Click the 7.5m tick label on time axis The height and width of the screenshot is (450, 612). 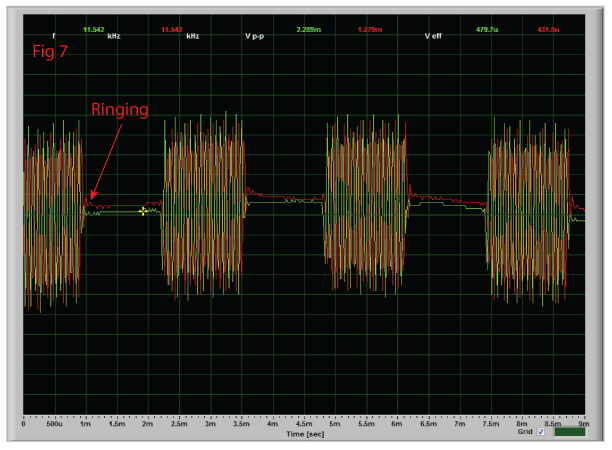[x=491, y=424]
